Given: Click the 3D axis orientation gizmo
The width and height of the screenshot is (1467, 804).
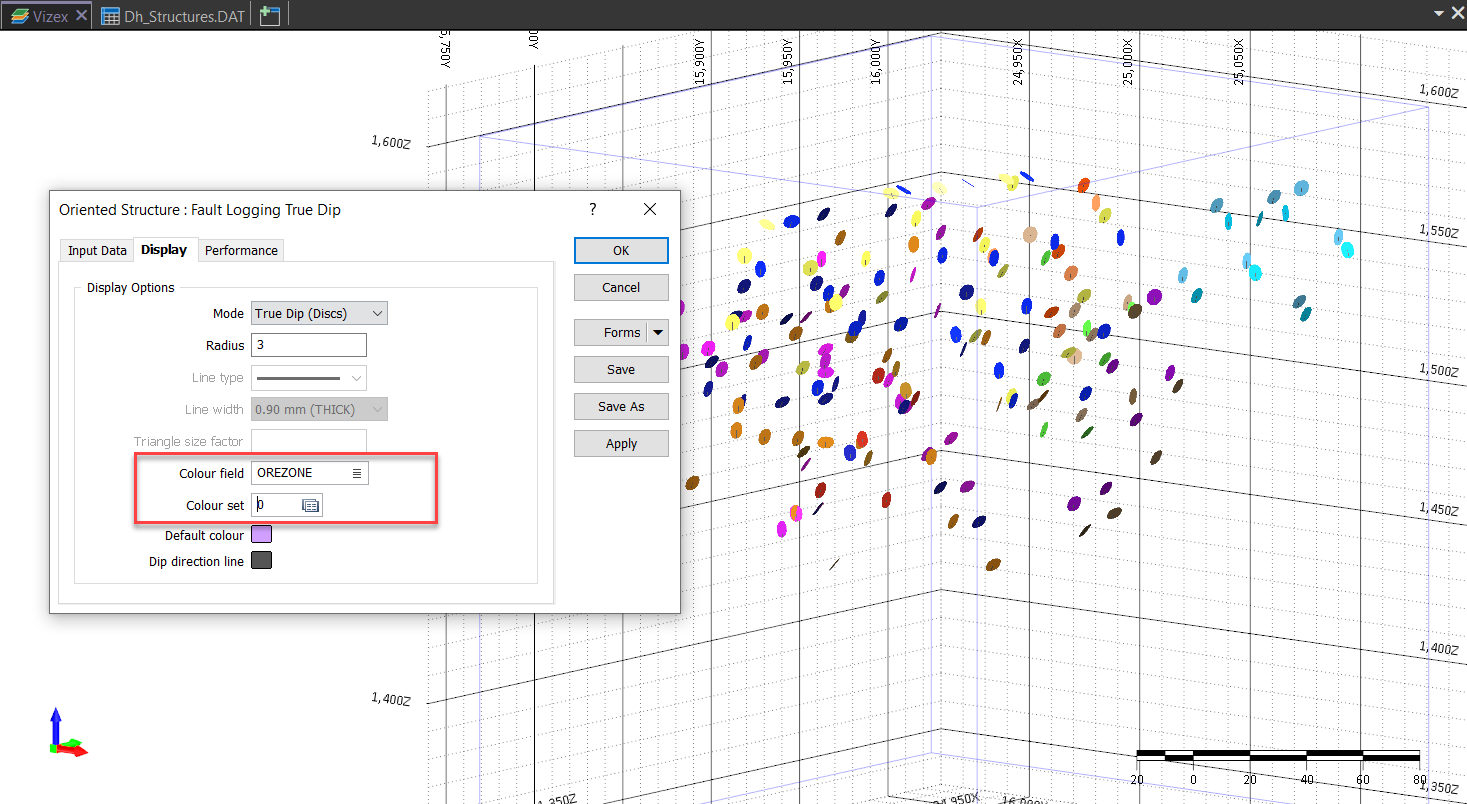Looking at the screenshot, I should pos(64,735).
